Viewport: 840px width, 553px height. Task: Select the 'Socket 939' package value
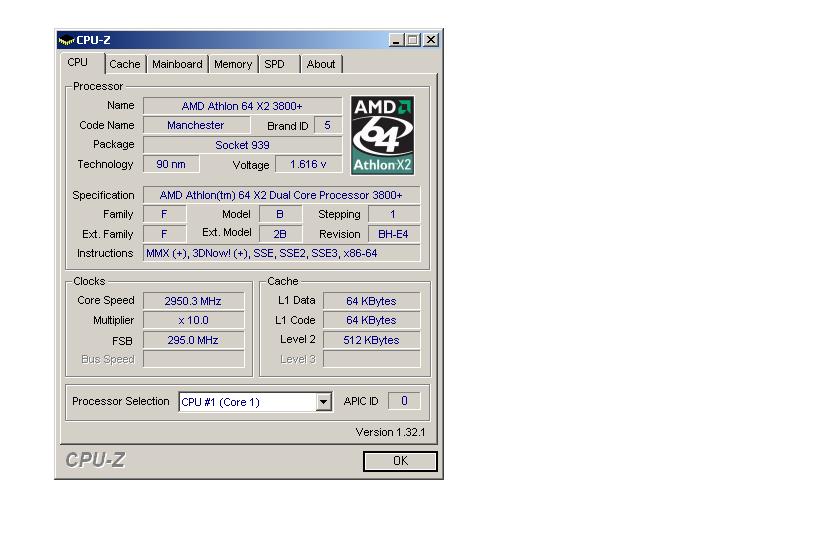pyautogui.click(x=242, y=145)
